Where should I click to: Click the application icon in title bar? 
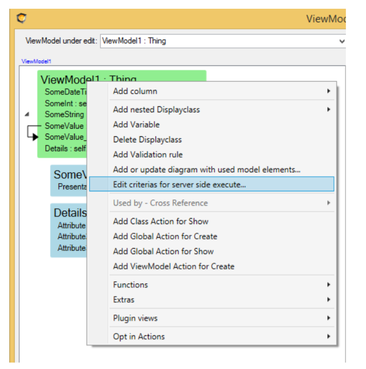coord(21,18)
